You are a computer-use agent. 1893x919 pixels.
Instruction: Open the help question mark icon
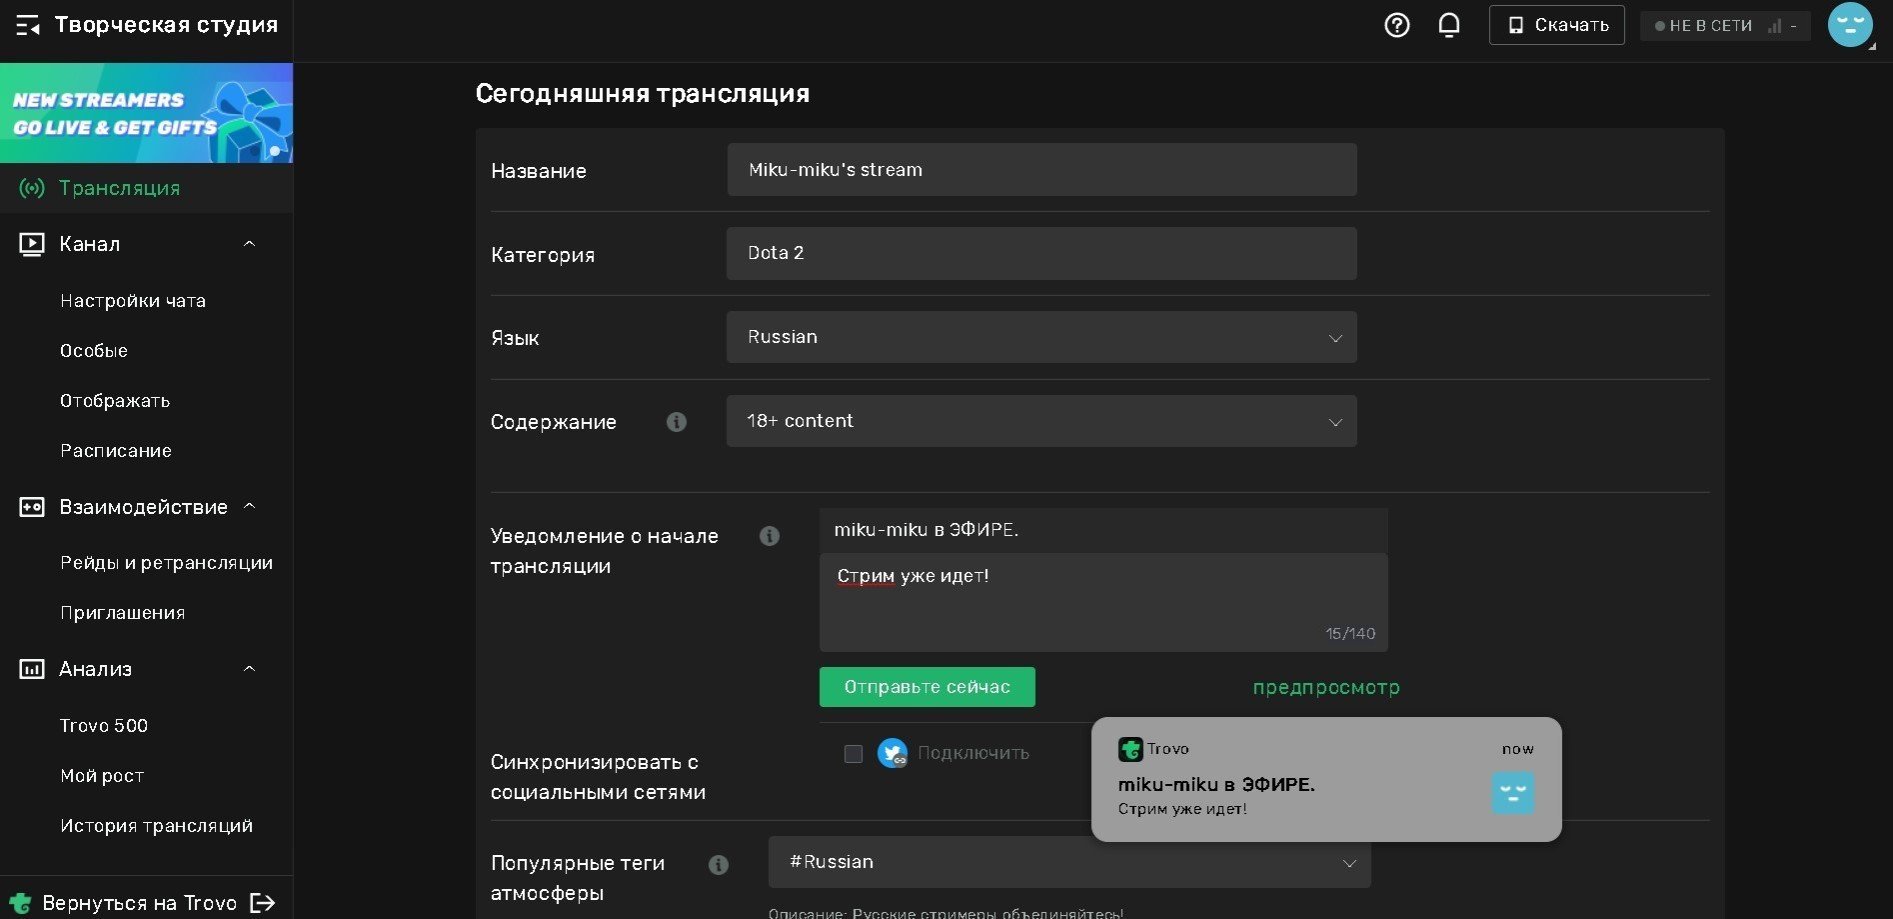click(x=1397, y=25)
